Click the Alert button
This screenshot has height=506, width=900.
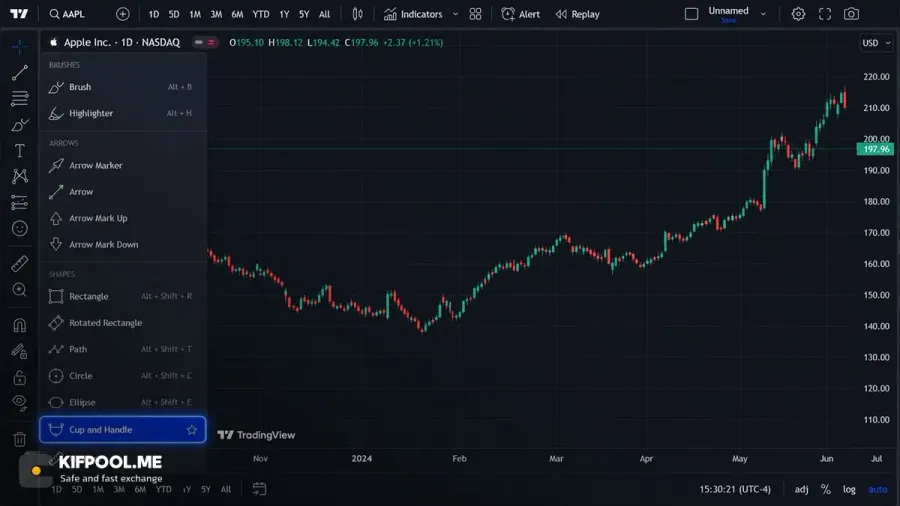click(520, 14)
